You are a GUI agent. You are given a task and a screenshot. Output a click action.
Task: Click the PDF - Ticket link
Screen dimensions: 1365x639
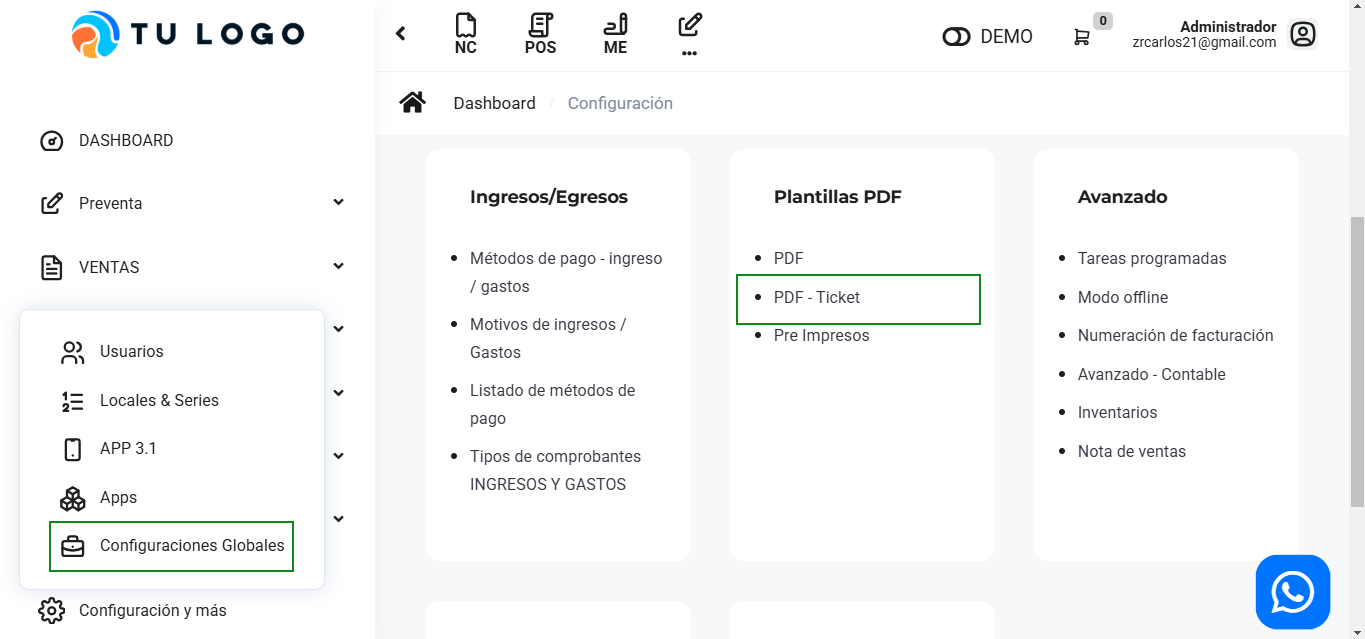(817, 298)
